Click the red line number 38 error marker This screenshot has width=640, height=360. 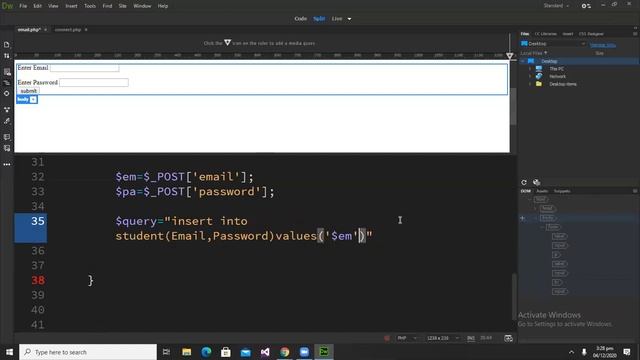38,280
